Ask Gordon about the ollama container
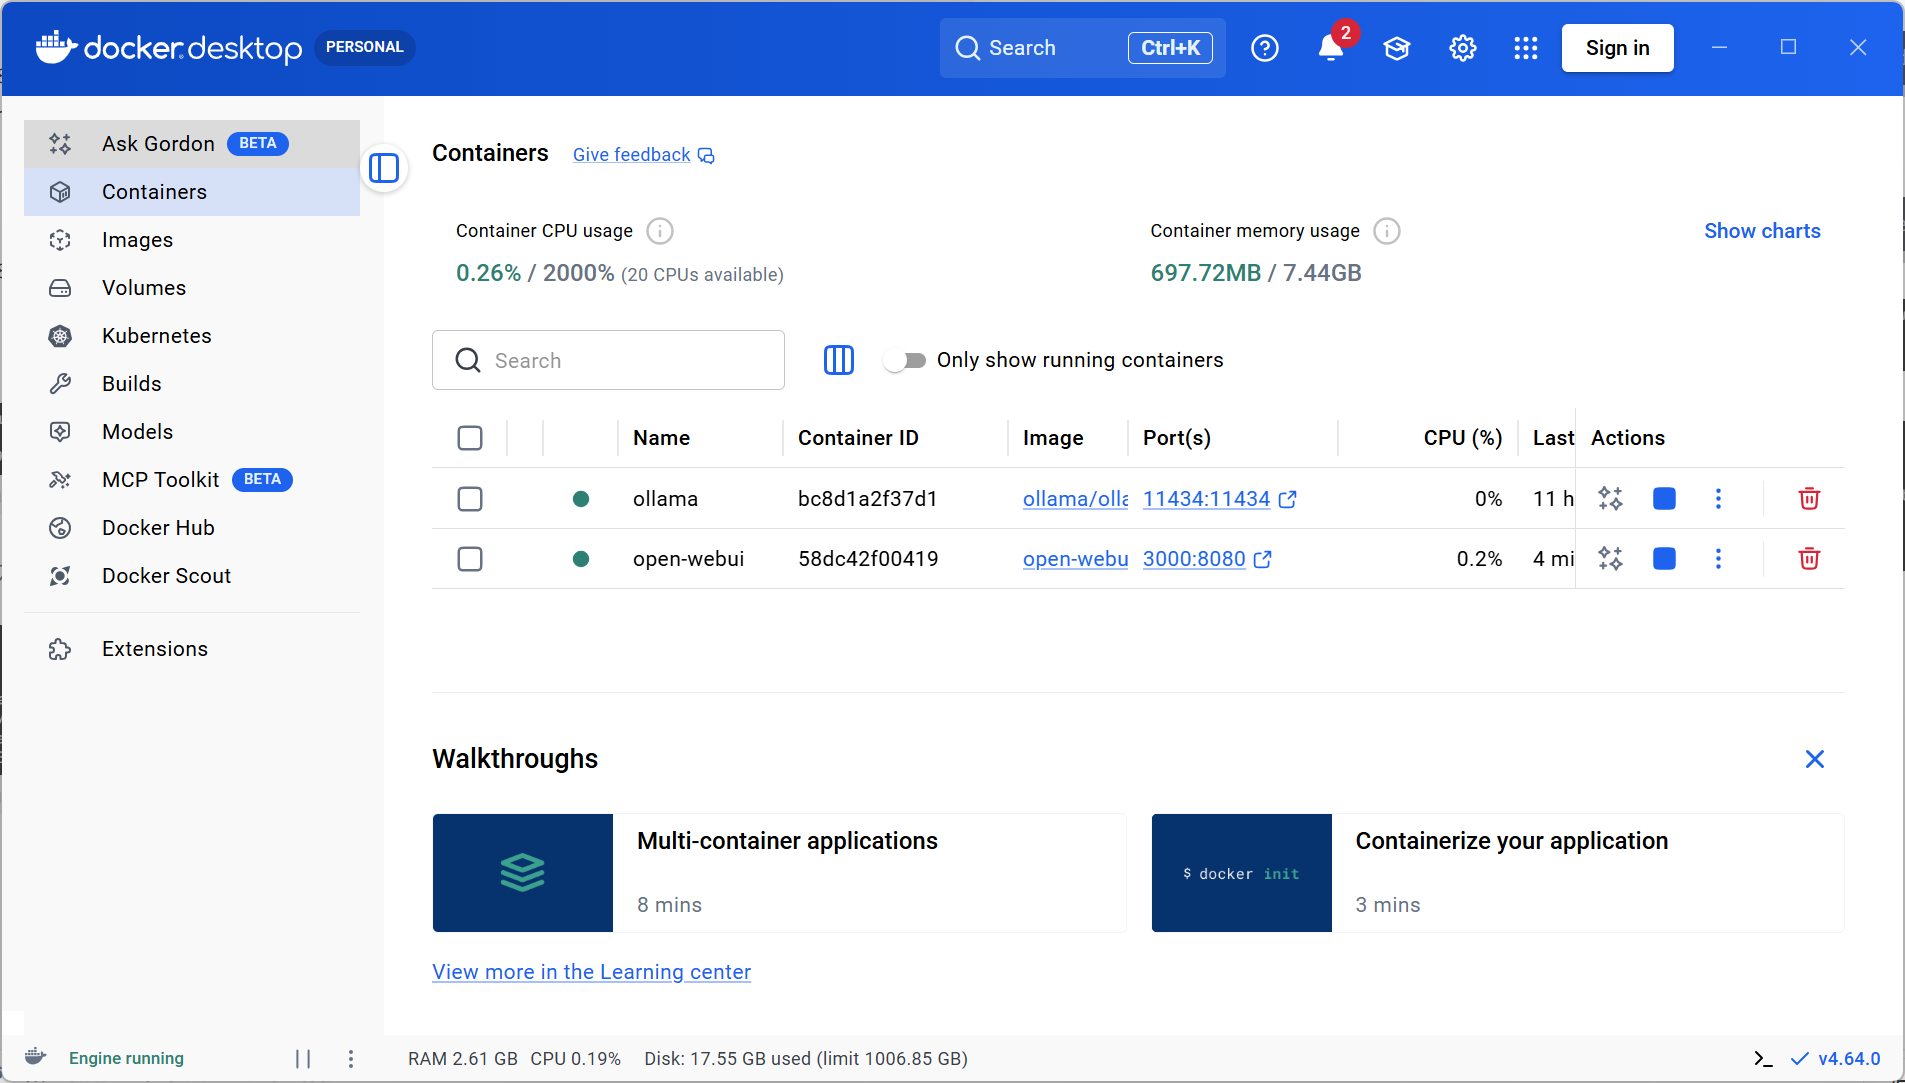 (x=1610, y=498)
